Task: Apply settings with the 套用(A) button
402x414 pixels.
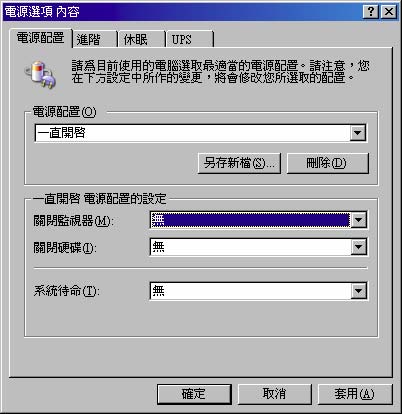Action: tap(355, 394)
